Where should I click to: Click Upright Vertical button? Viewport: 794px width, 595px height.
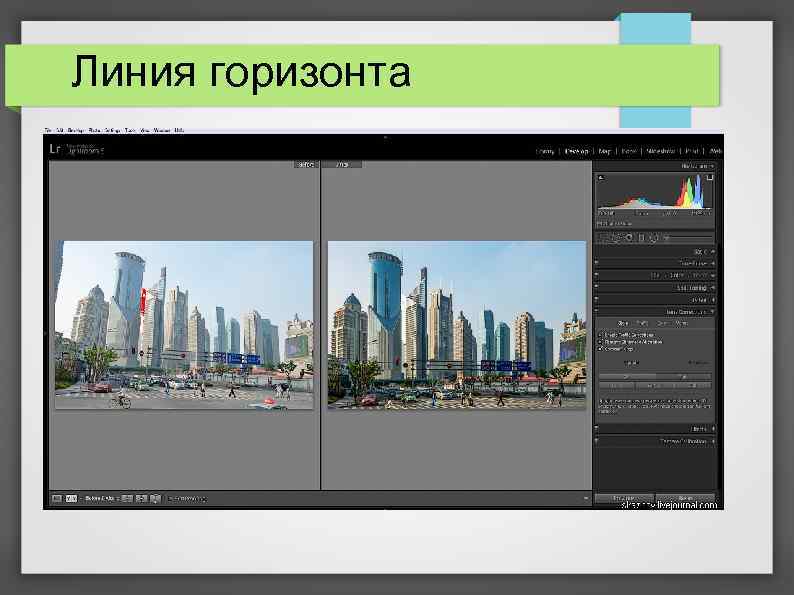click(x=654, y=386)
